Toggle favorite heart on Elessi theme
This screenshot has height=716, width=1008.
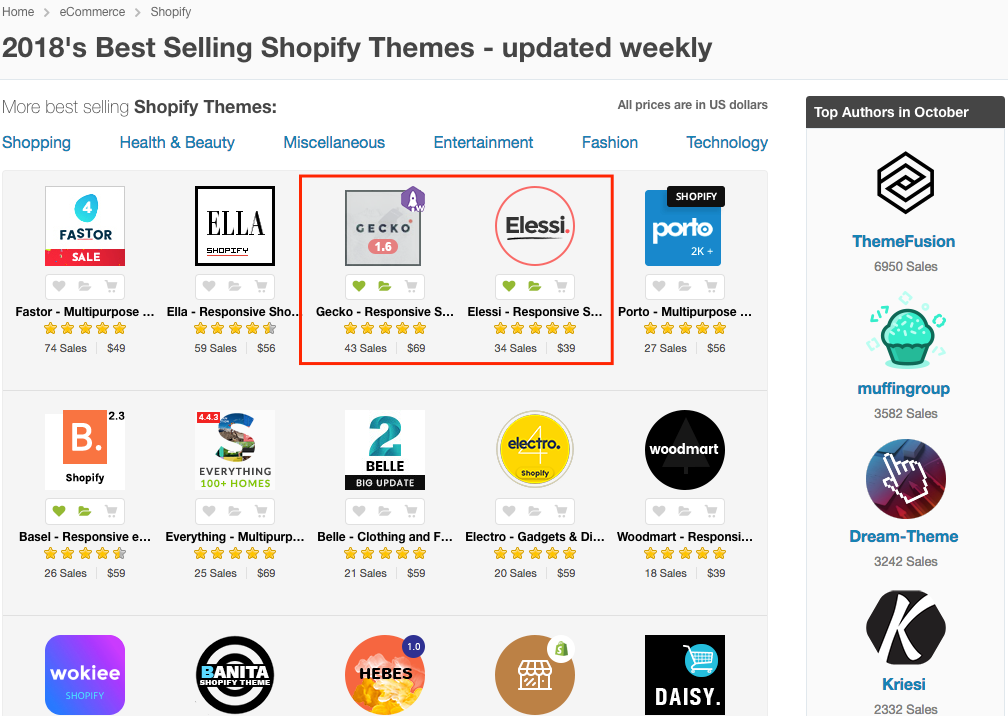(508, 286)
